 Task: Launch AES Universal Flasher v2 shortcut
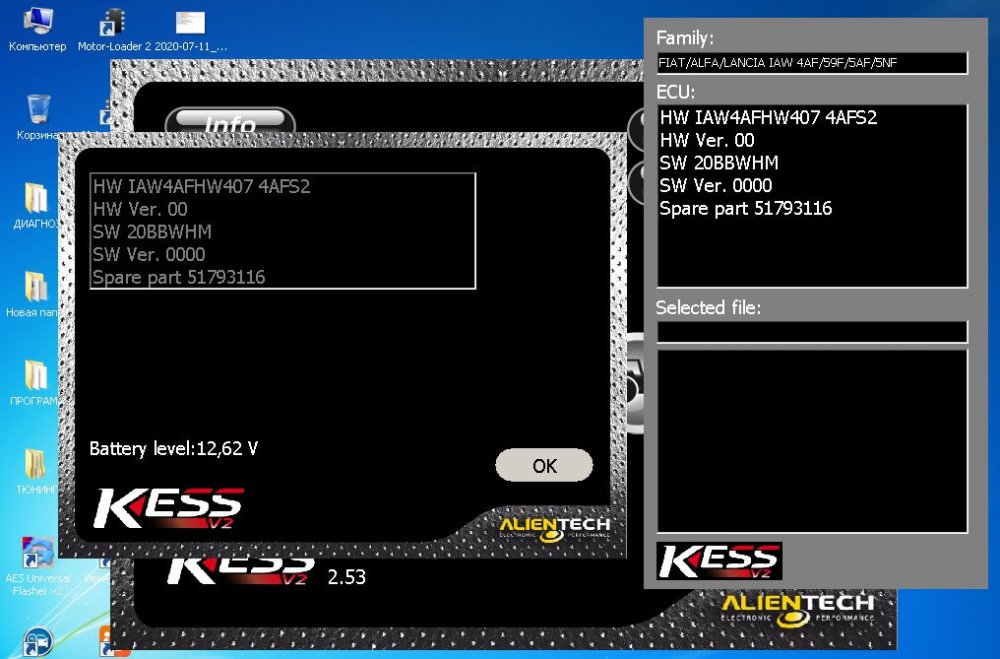coord(37,566)
